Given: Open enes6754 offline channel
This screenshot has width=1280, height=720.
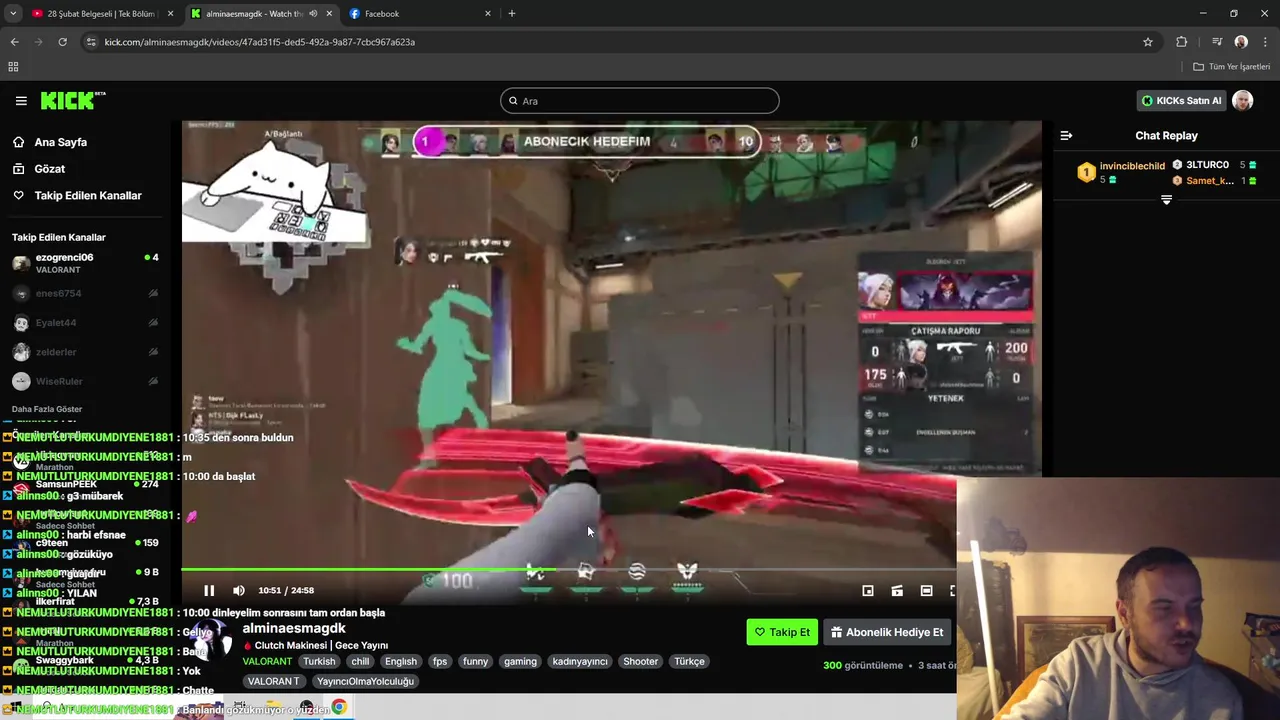Looking at the screenshot, I should pyautogui.click(x=85, y=293).
